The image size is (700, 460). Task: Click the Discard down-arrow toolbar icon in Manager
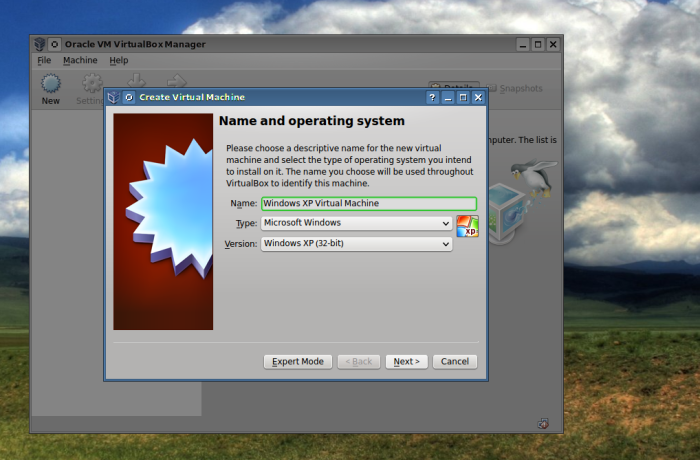[x=137, y=81]
